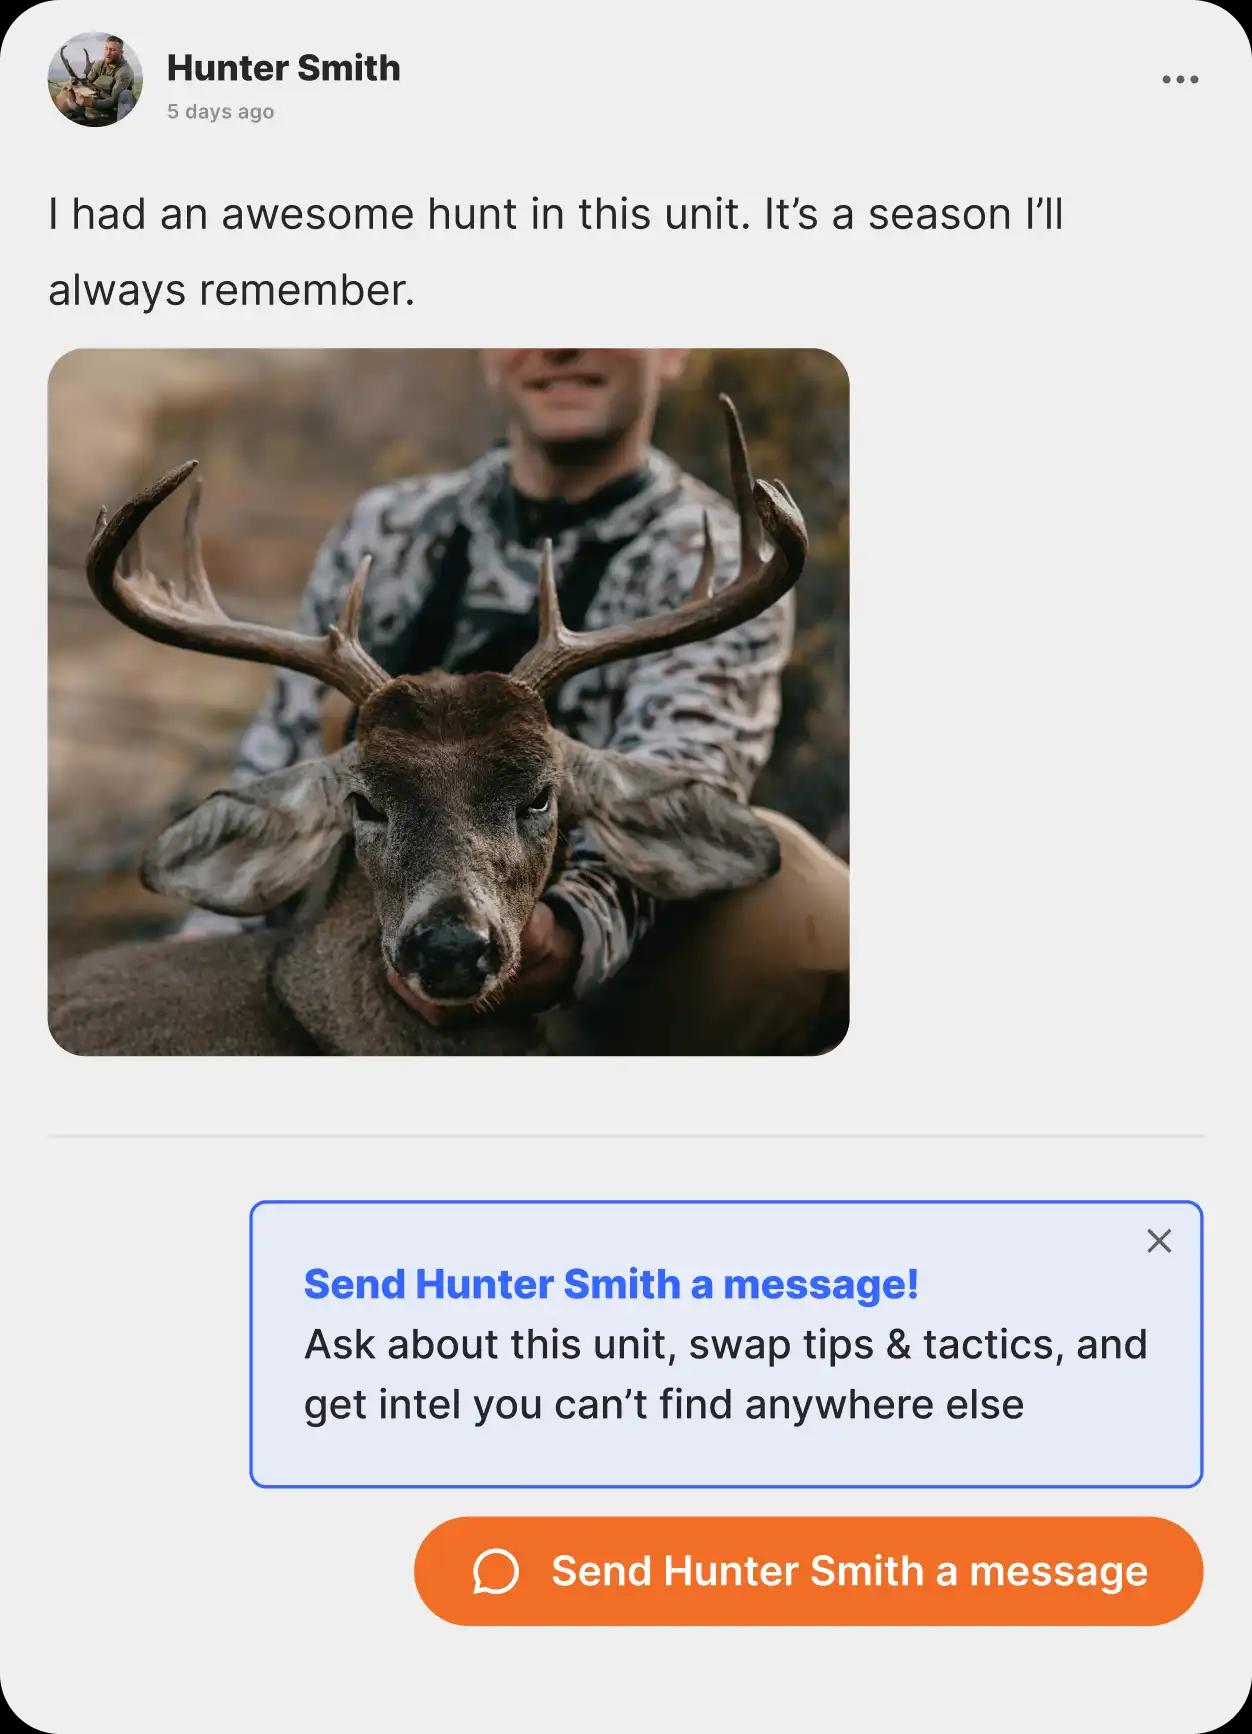Select the blue Send Hunter Smith a message! heading
The image size is (1252, 1734).
coord(611,1284)
